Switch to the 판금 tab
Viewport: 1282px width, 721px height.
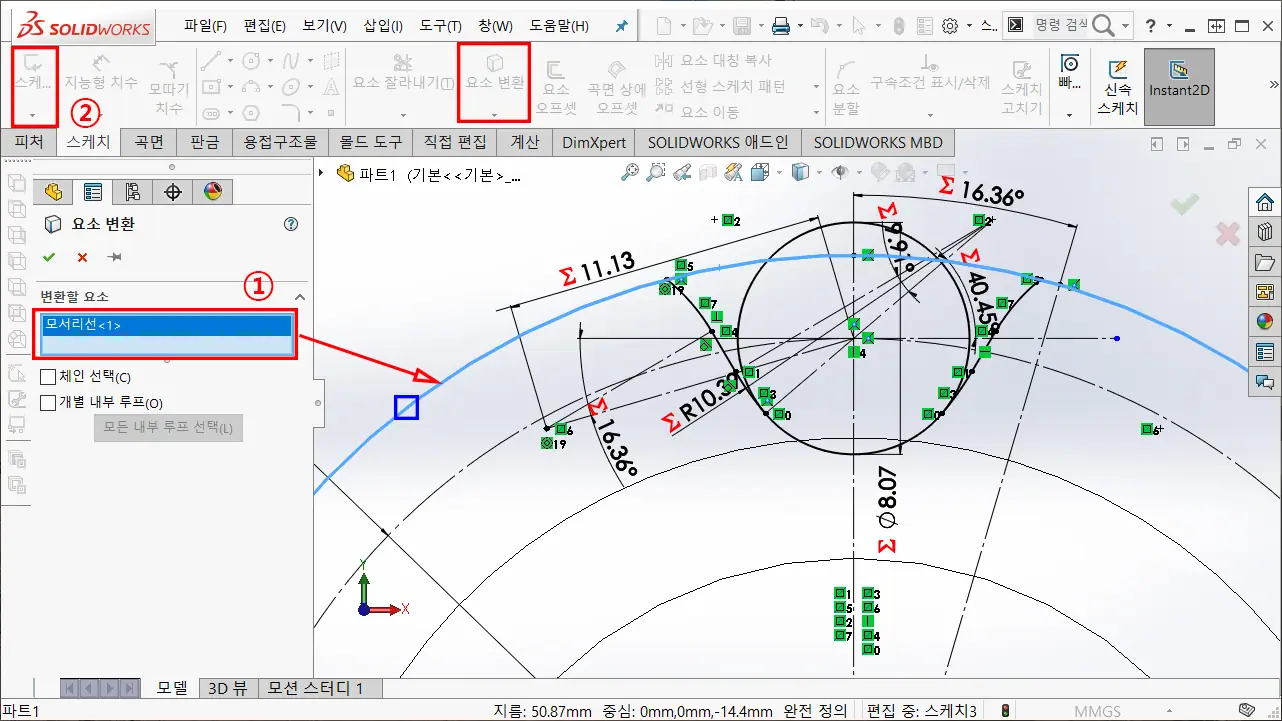(x=204, y=142)
